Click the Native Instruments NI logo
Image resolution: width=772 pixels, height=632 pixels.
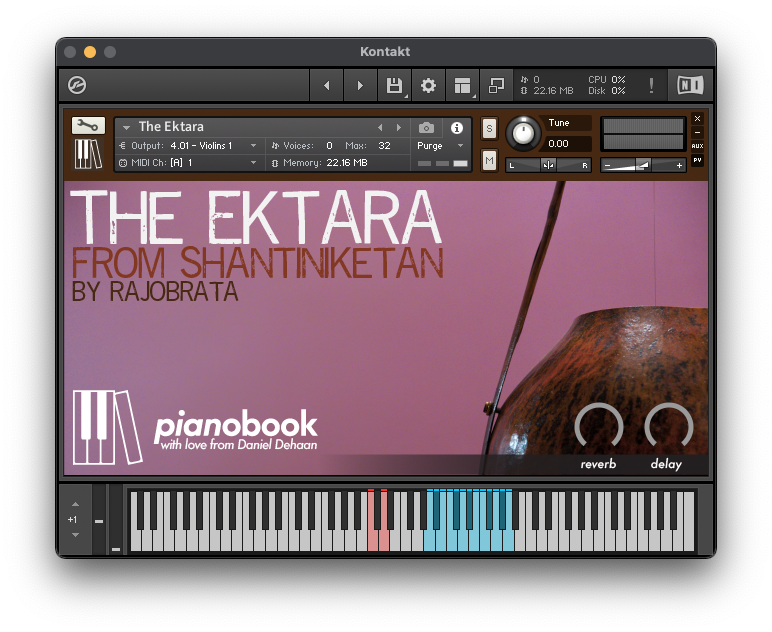pos(690,86)
